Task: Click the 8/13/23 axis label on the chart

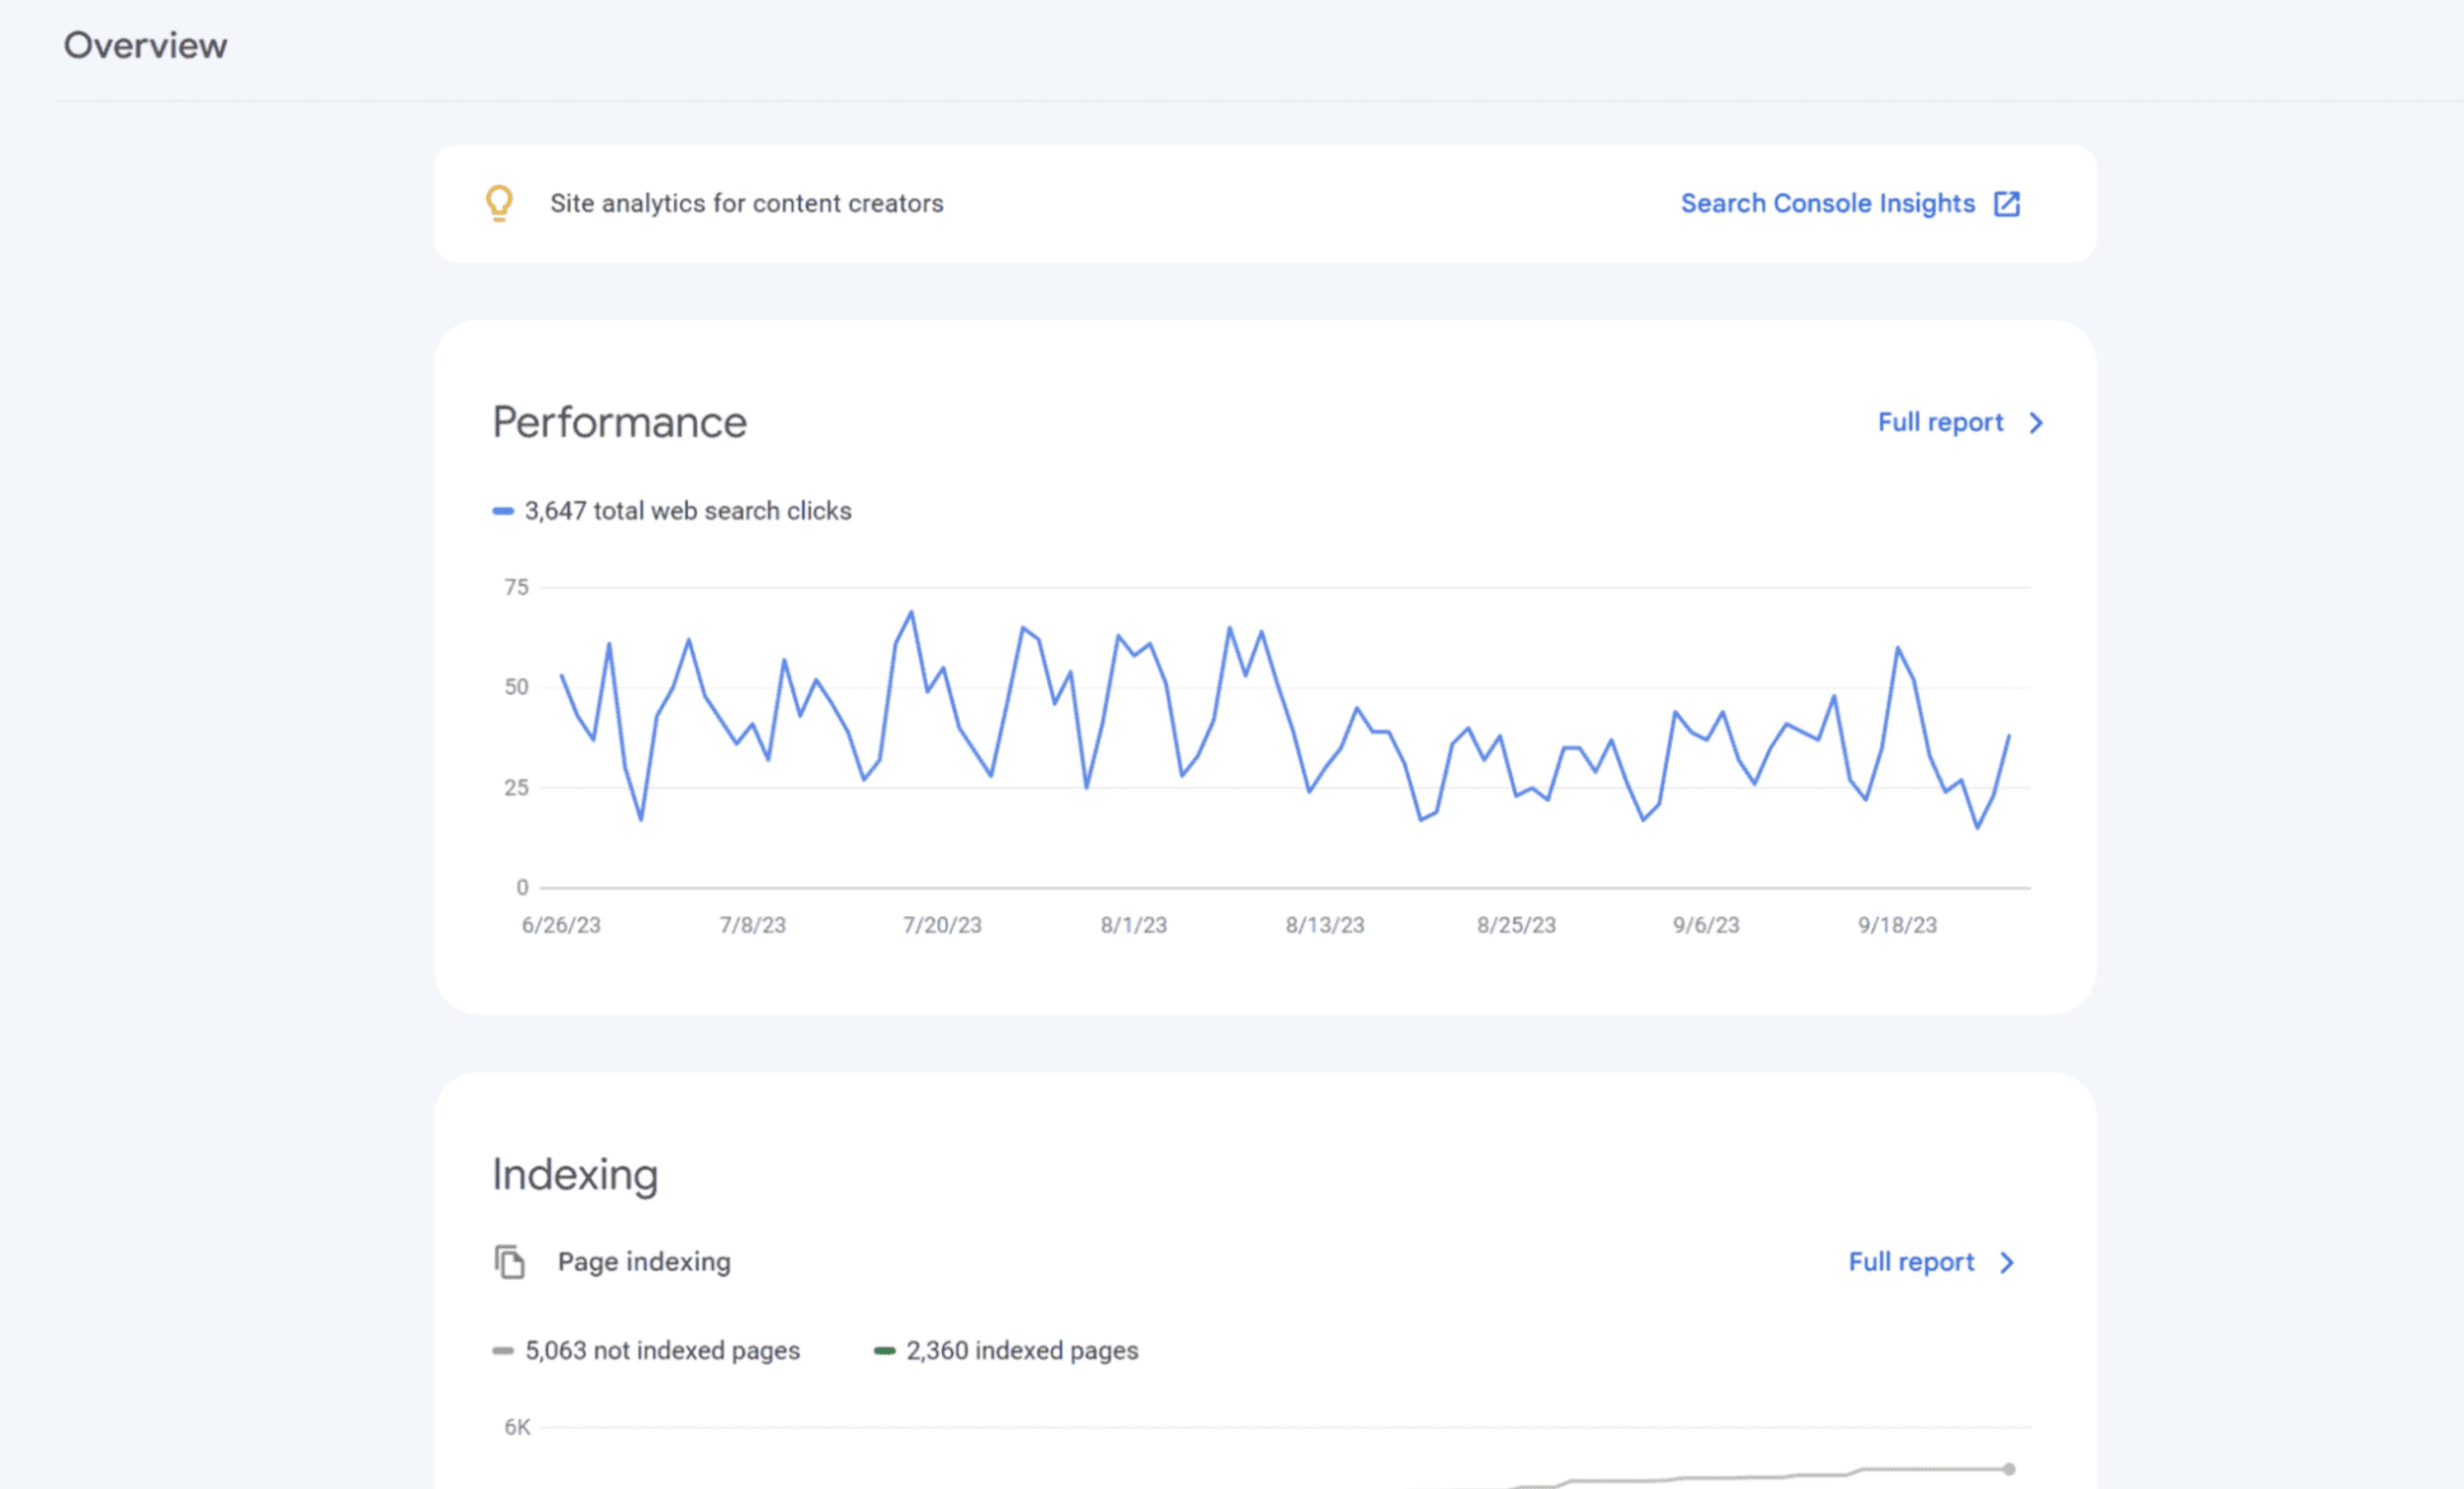Action: click(x=1324, y=925)
